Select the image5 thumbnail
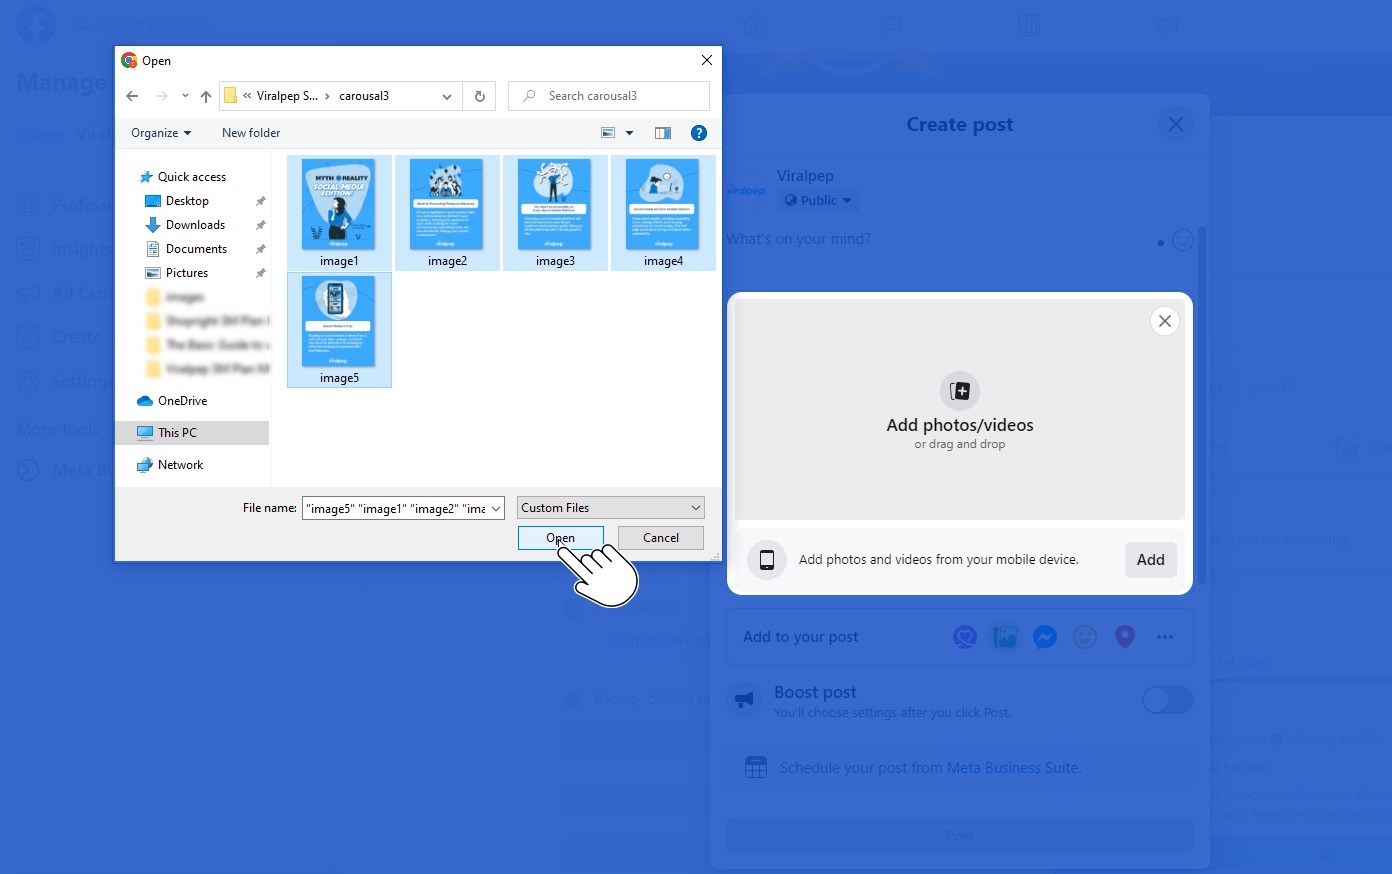Viewport: 1392px width, 874px height. [x=339, y=329]
